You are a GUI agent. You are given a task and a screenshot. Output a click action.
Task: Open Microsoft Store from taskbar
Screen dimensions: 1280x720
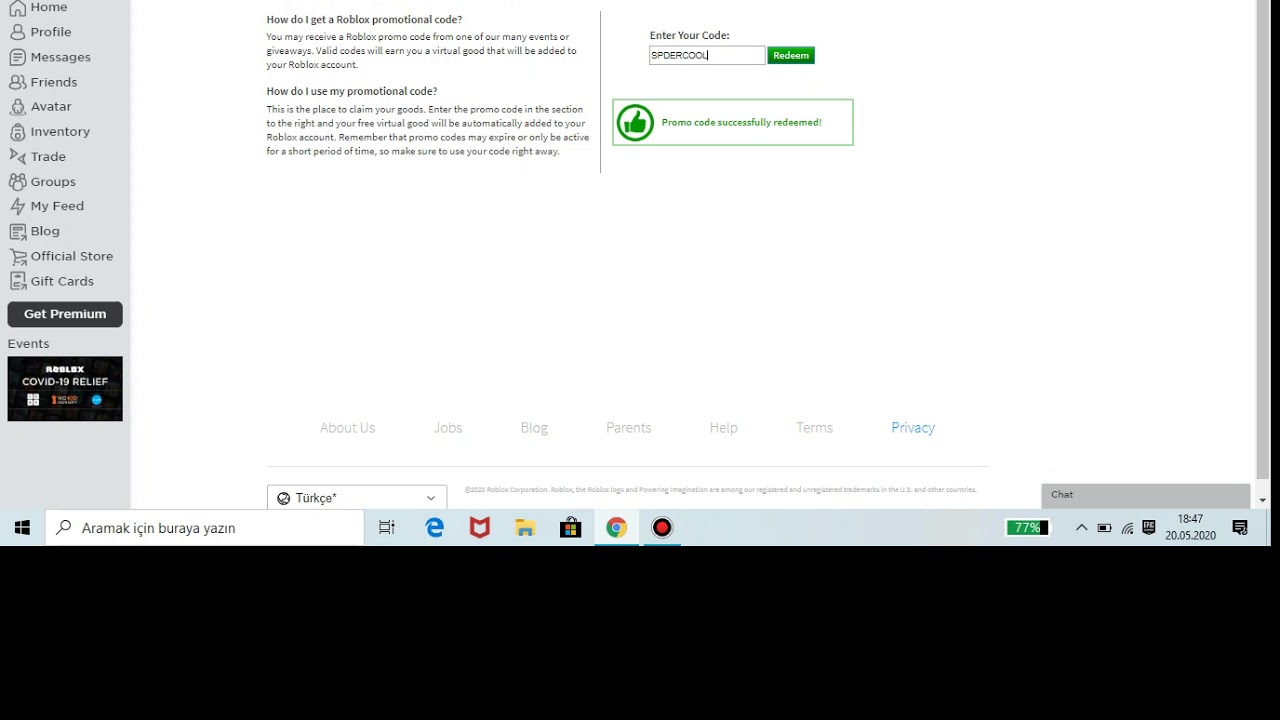pyautogui.click(x=571, y=528)
